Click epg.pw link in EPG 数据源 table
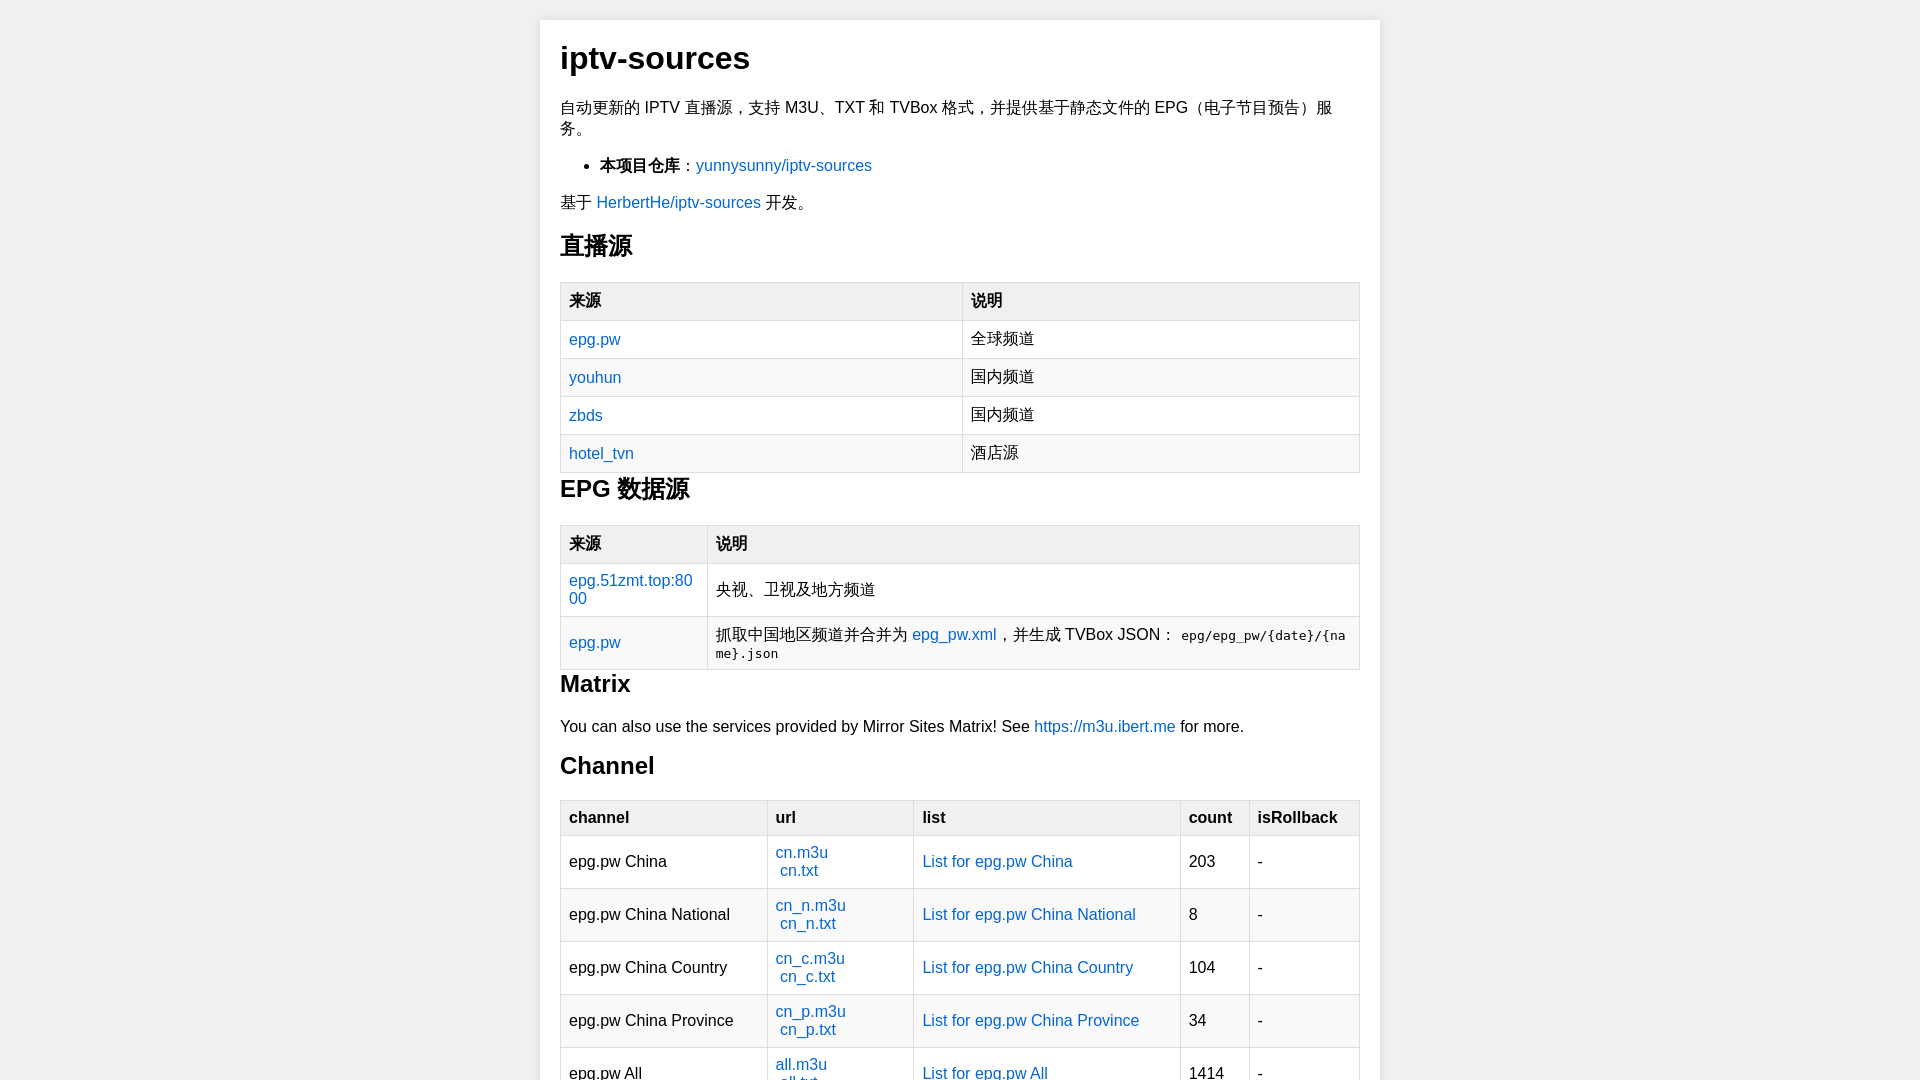Viewport: 1920px width, 1080px height. 594,643
